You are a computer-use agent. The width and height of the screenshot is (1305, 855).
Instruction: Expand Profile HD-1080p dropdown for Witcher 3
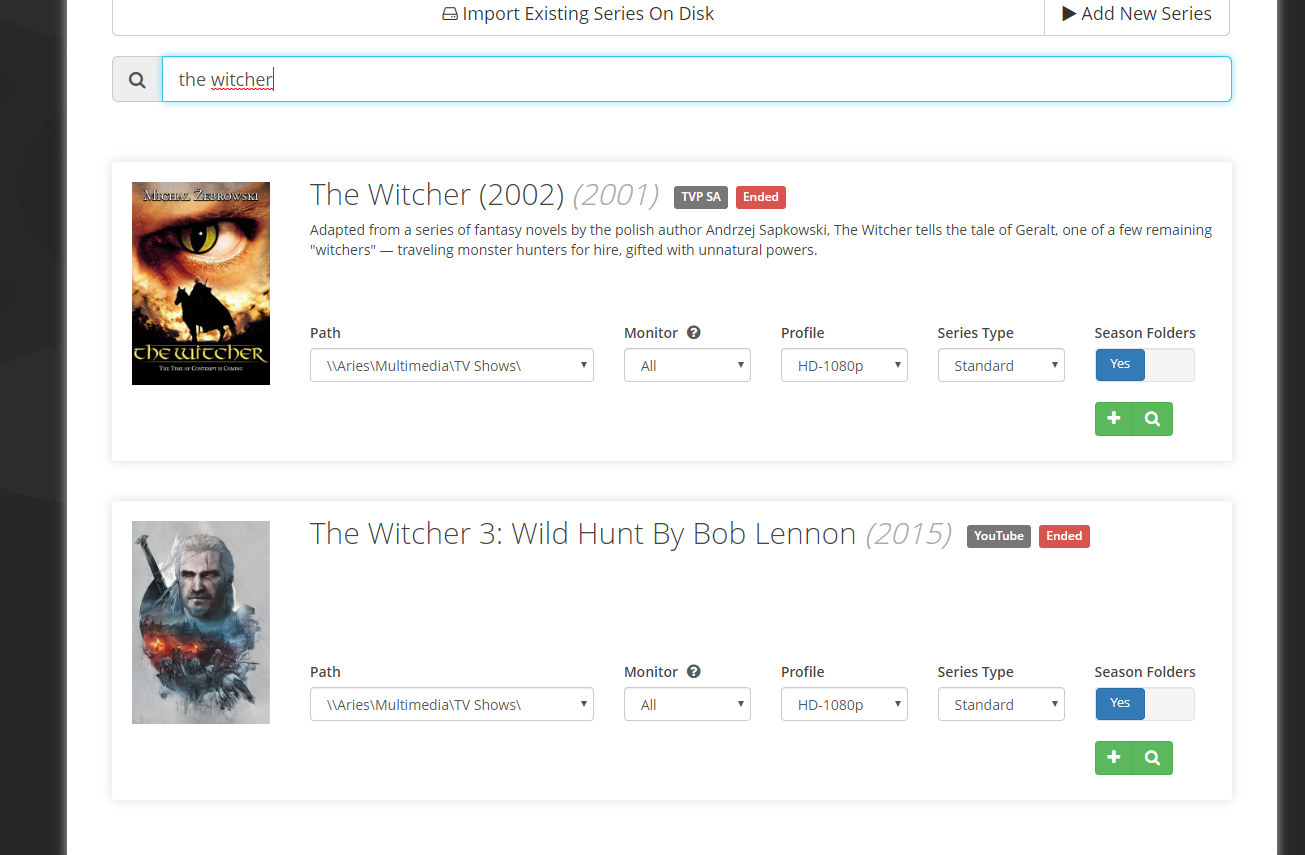[843, 705]
